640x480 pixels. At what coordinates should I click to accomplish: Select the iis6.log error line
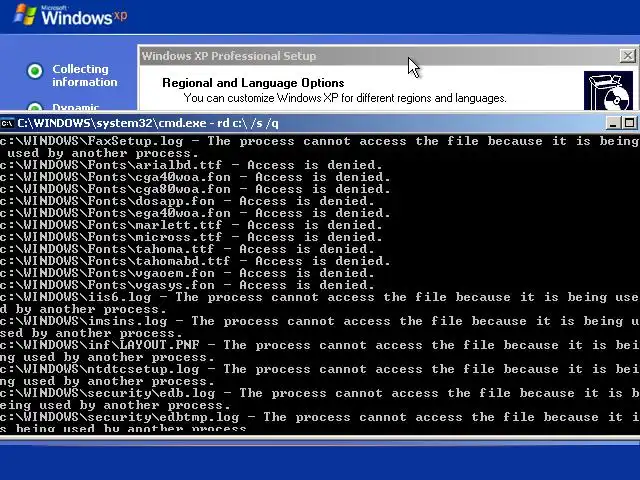(320, 303)
